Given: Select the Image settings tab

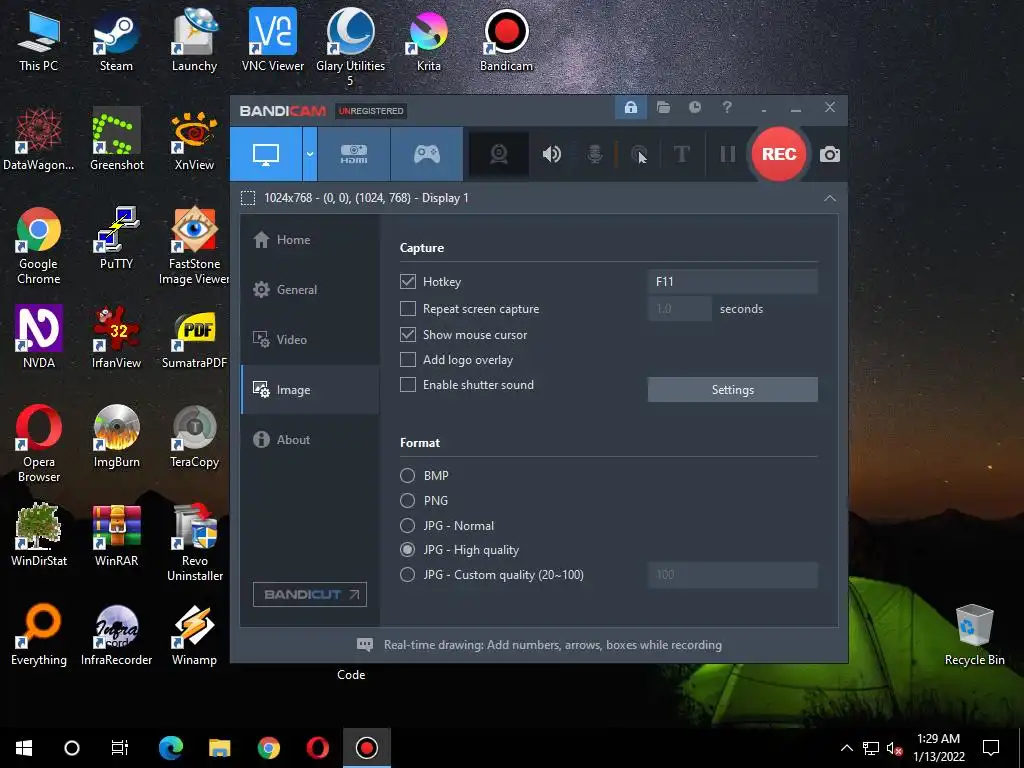Looking at the screenshot, I should tap(310, 390).
